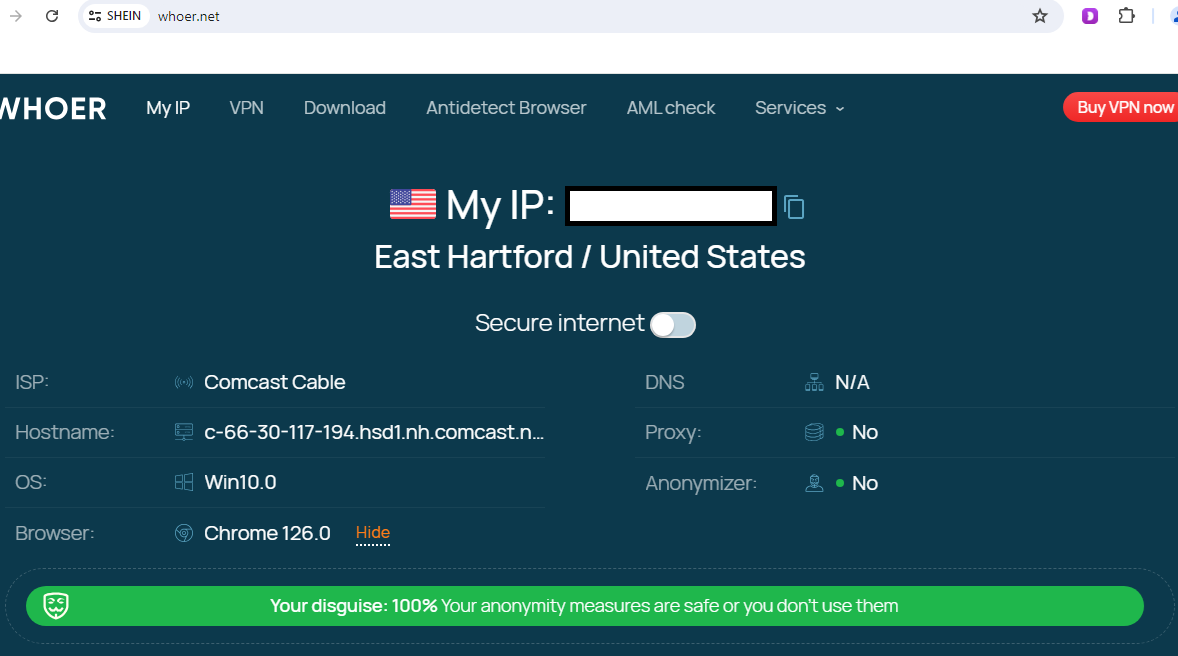Reload the page
This screenshot has width=1178, height=656.
tap(52, 16)
